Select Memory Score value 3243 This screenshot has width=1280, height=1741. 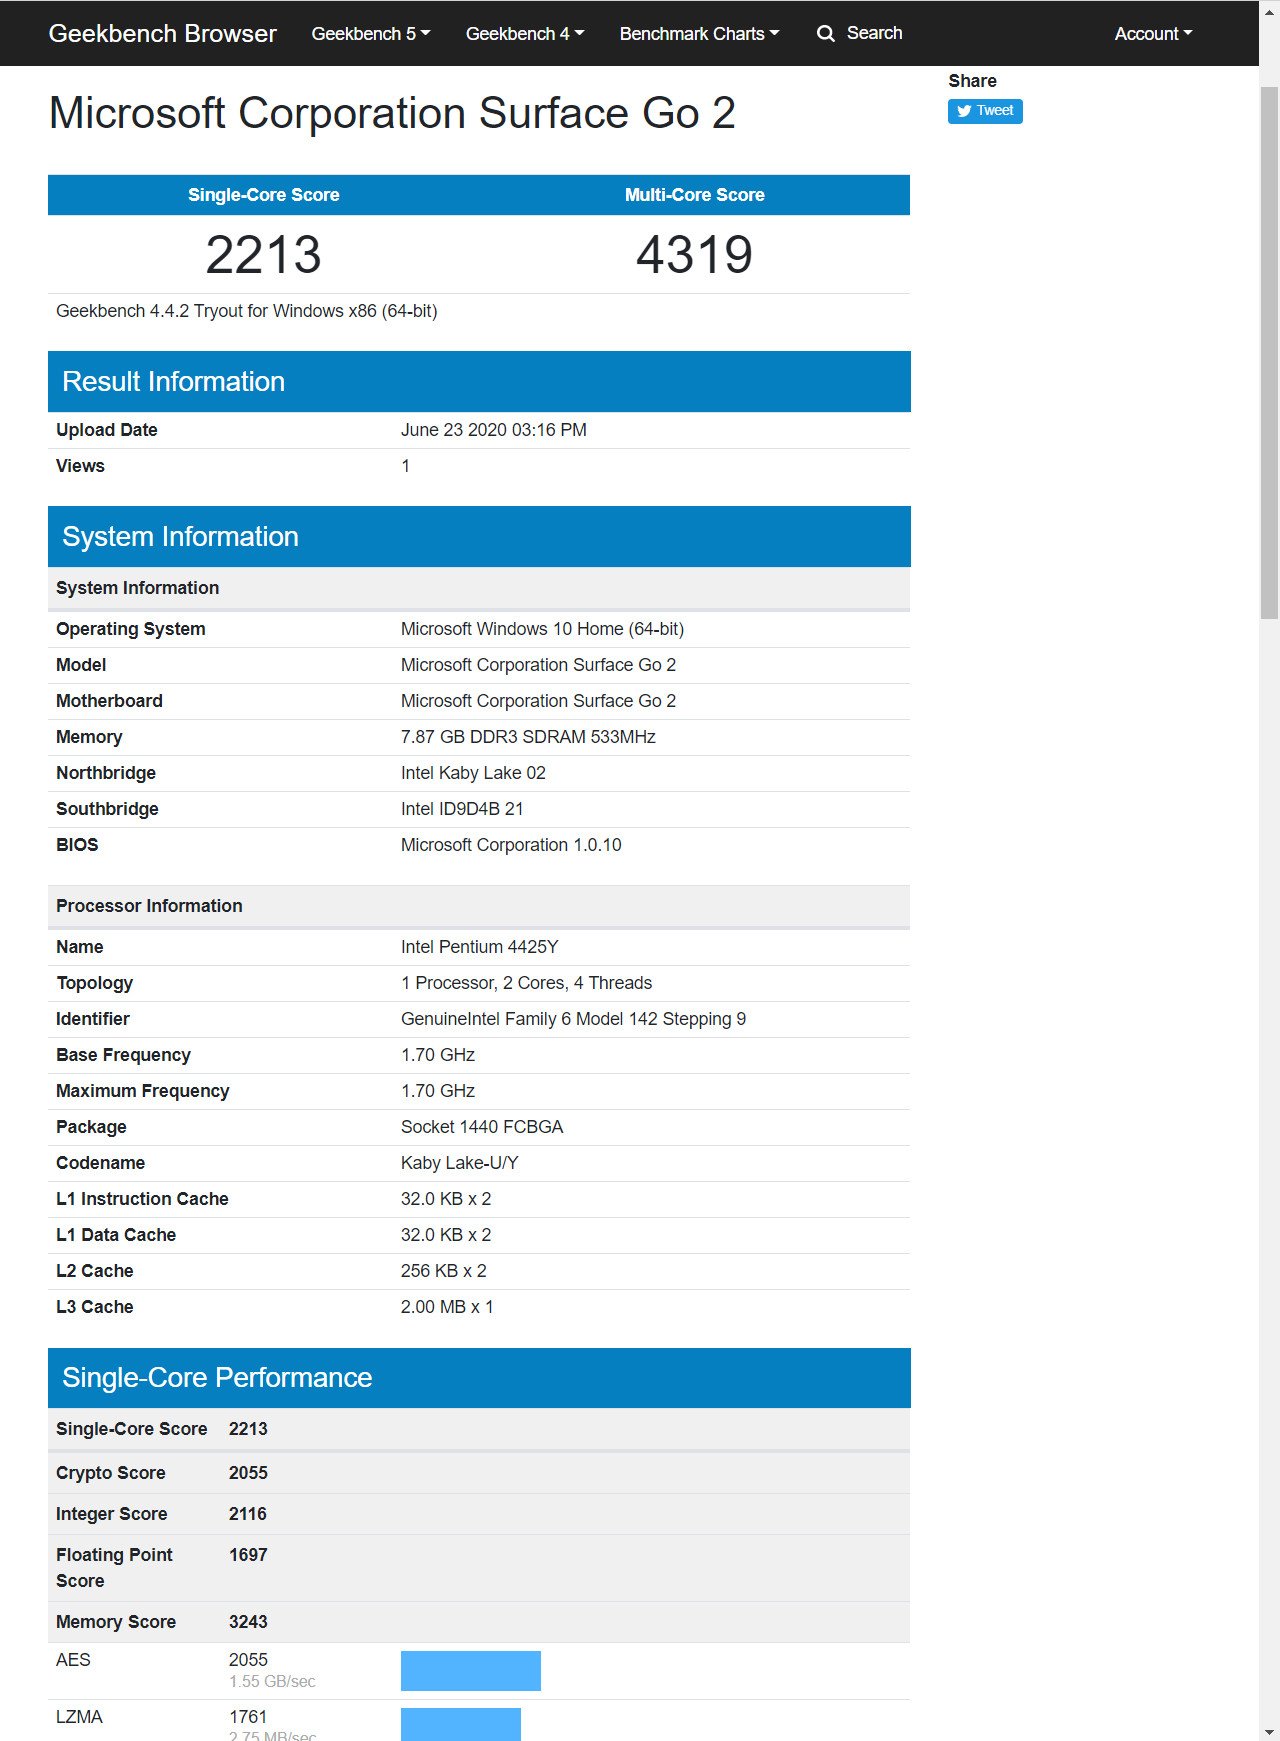[x=248, y=1622]
